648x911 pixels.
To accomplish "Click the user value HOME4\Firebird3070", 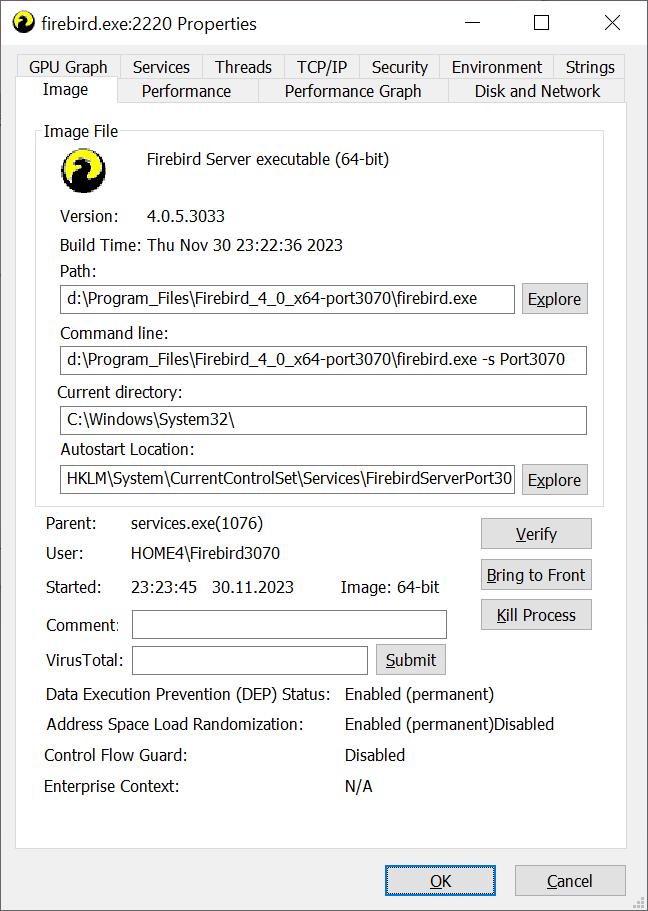I will (205, 553).
